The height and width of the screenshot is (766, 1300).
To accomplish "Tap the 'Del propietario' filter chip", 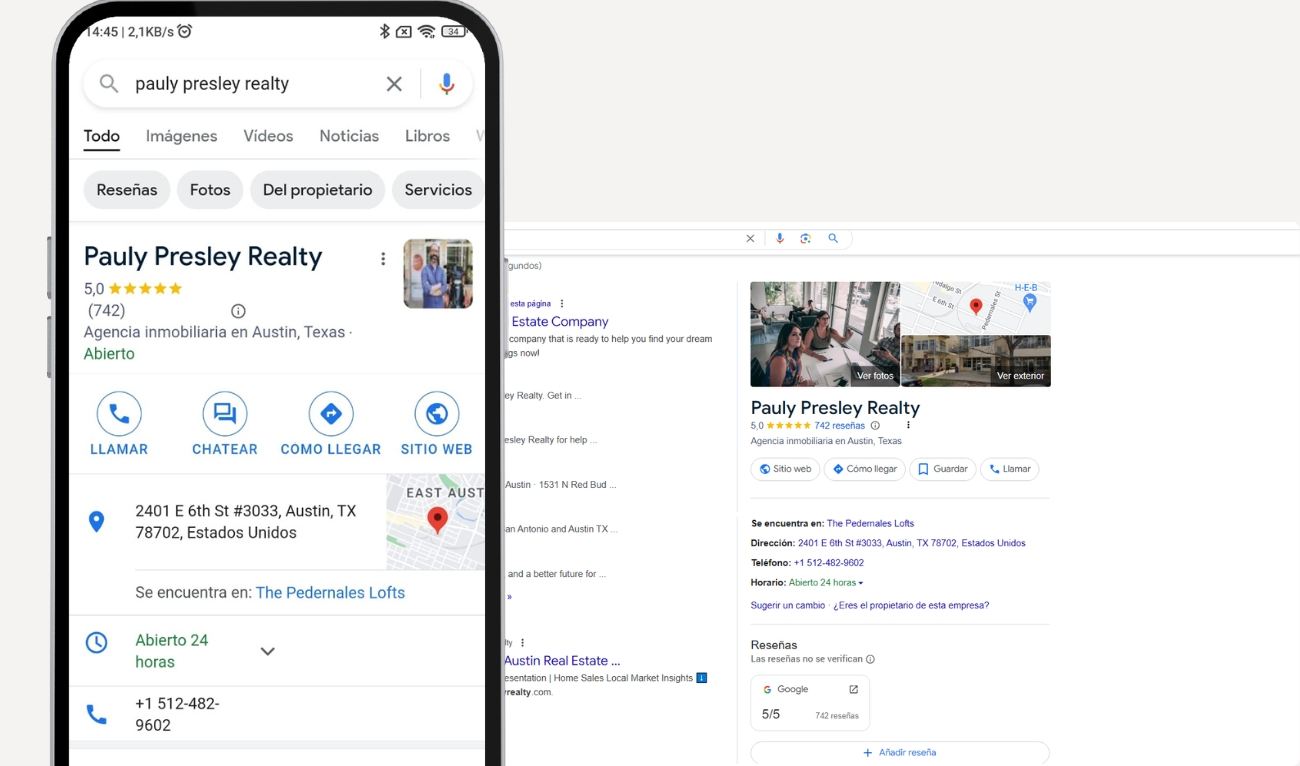I will click(x=317, y=190).
